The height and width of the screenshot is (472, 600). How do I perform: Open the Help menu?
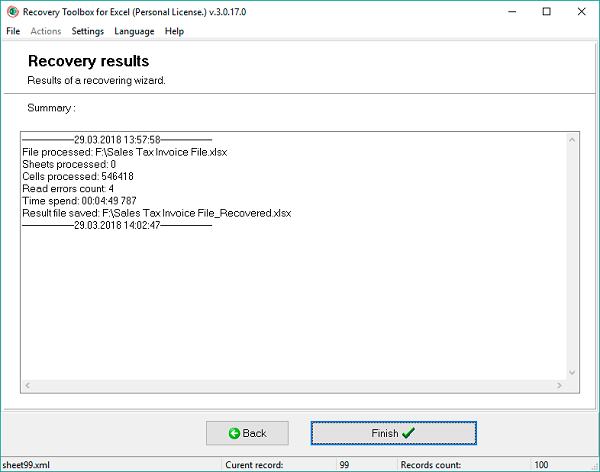tap(174, 31)
